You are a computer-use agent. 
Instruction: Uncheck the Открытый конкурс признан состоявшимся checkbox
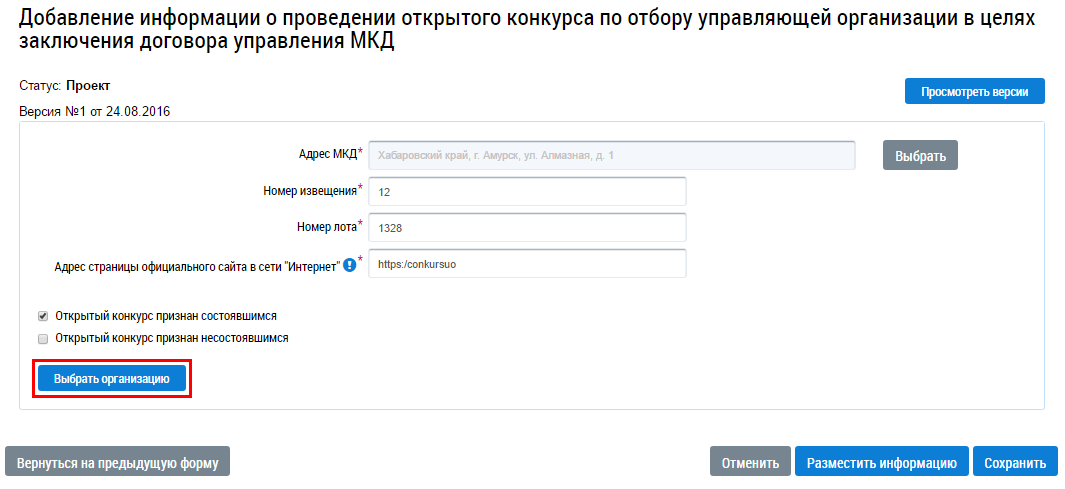coord(43,316)
